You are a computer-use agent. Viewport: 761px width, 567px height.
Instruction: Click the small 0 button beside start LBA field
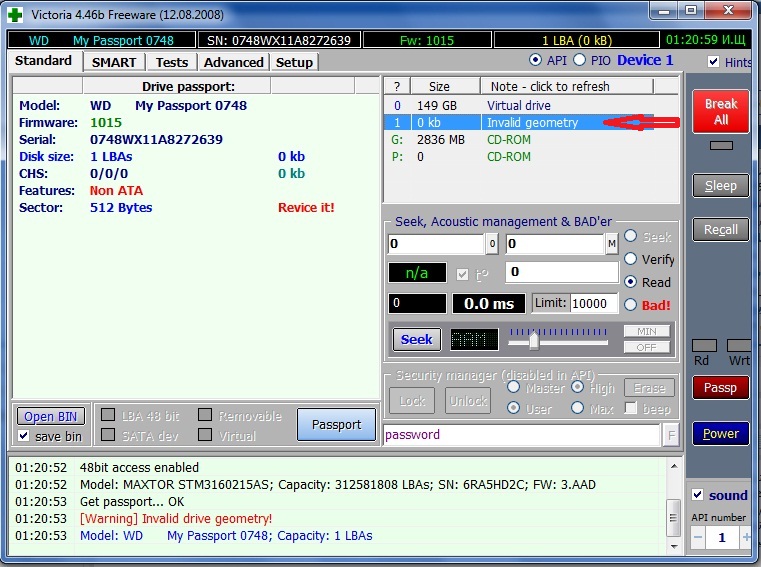pyautogui.click(x=492, y=244)
